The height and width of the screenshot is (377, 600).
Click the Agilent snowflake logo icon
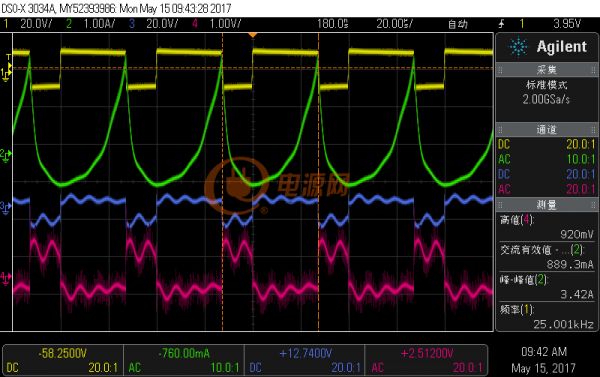pos(518,47)
